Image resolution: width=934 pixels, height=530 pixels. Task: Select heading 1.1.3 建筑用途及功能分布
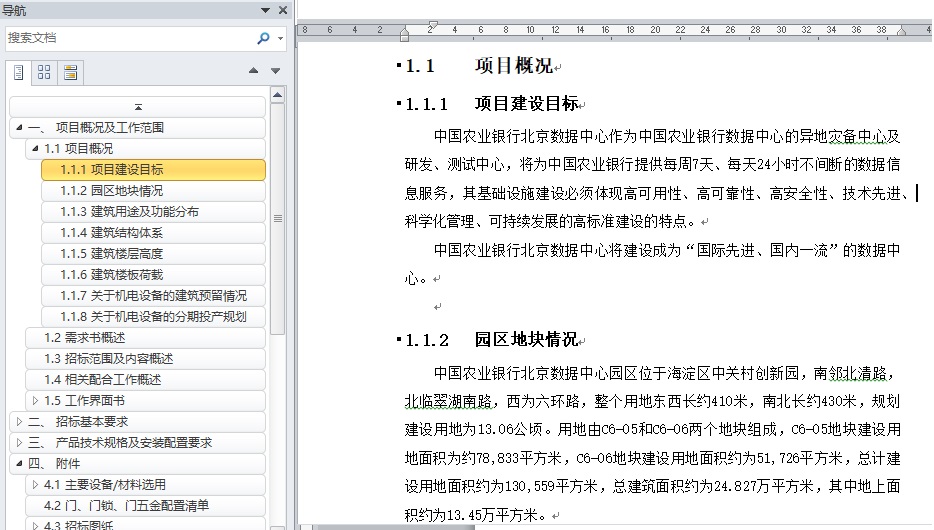(154, 211)
